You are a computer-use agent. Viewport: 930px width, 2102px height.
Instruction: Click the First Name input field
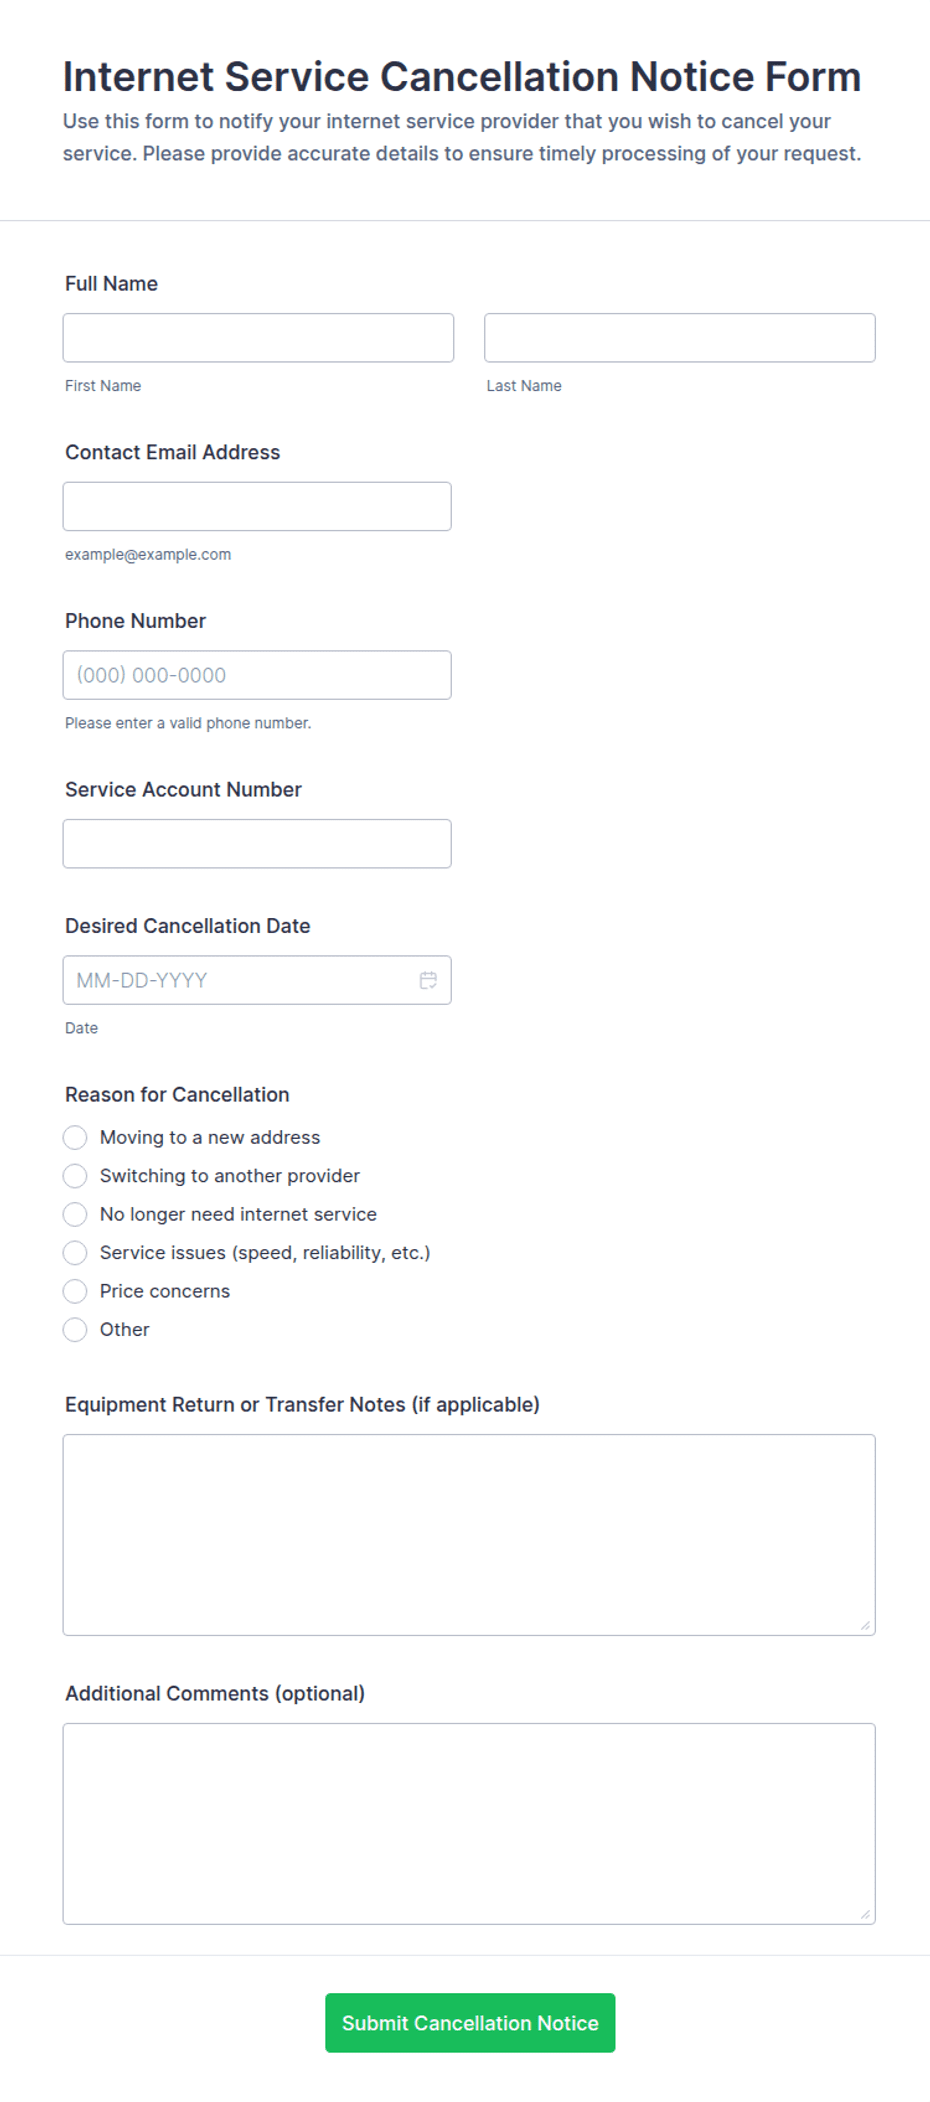tap(258, 338)
